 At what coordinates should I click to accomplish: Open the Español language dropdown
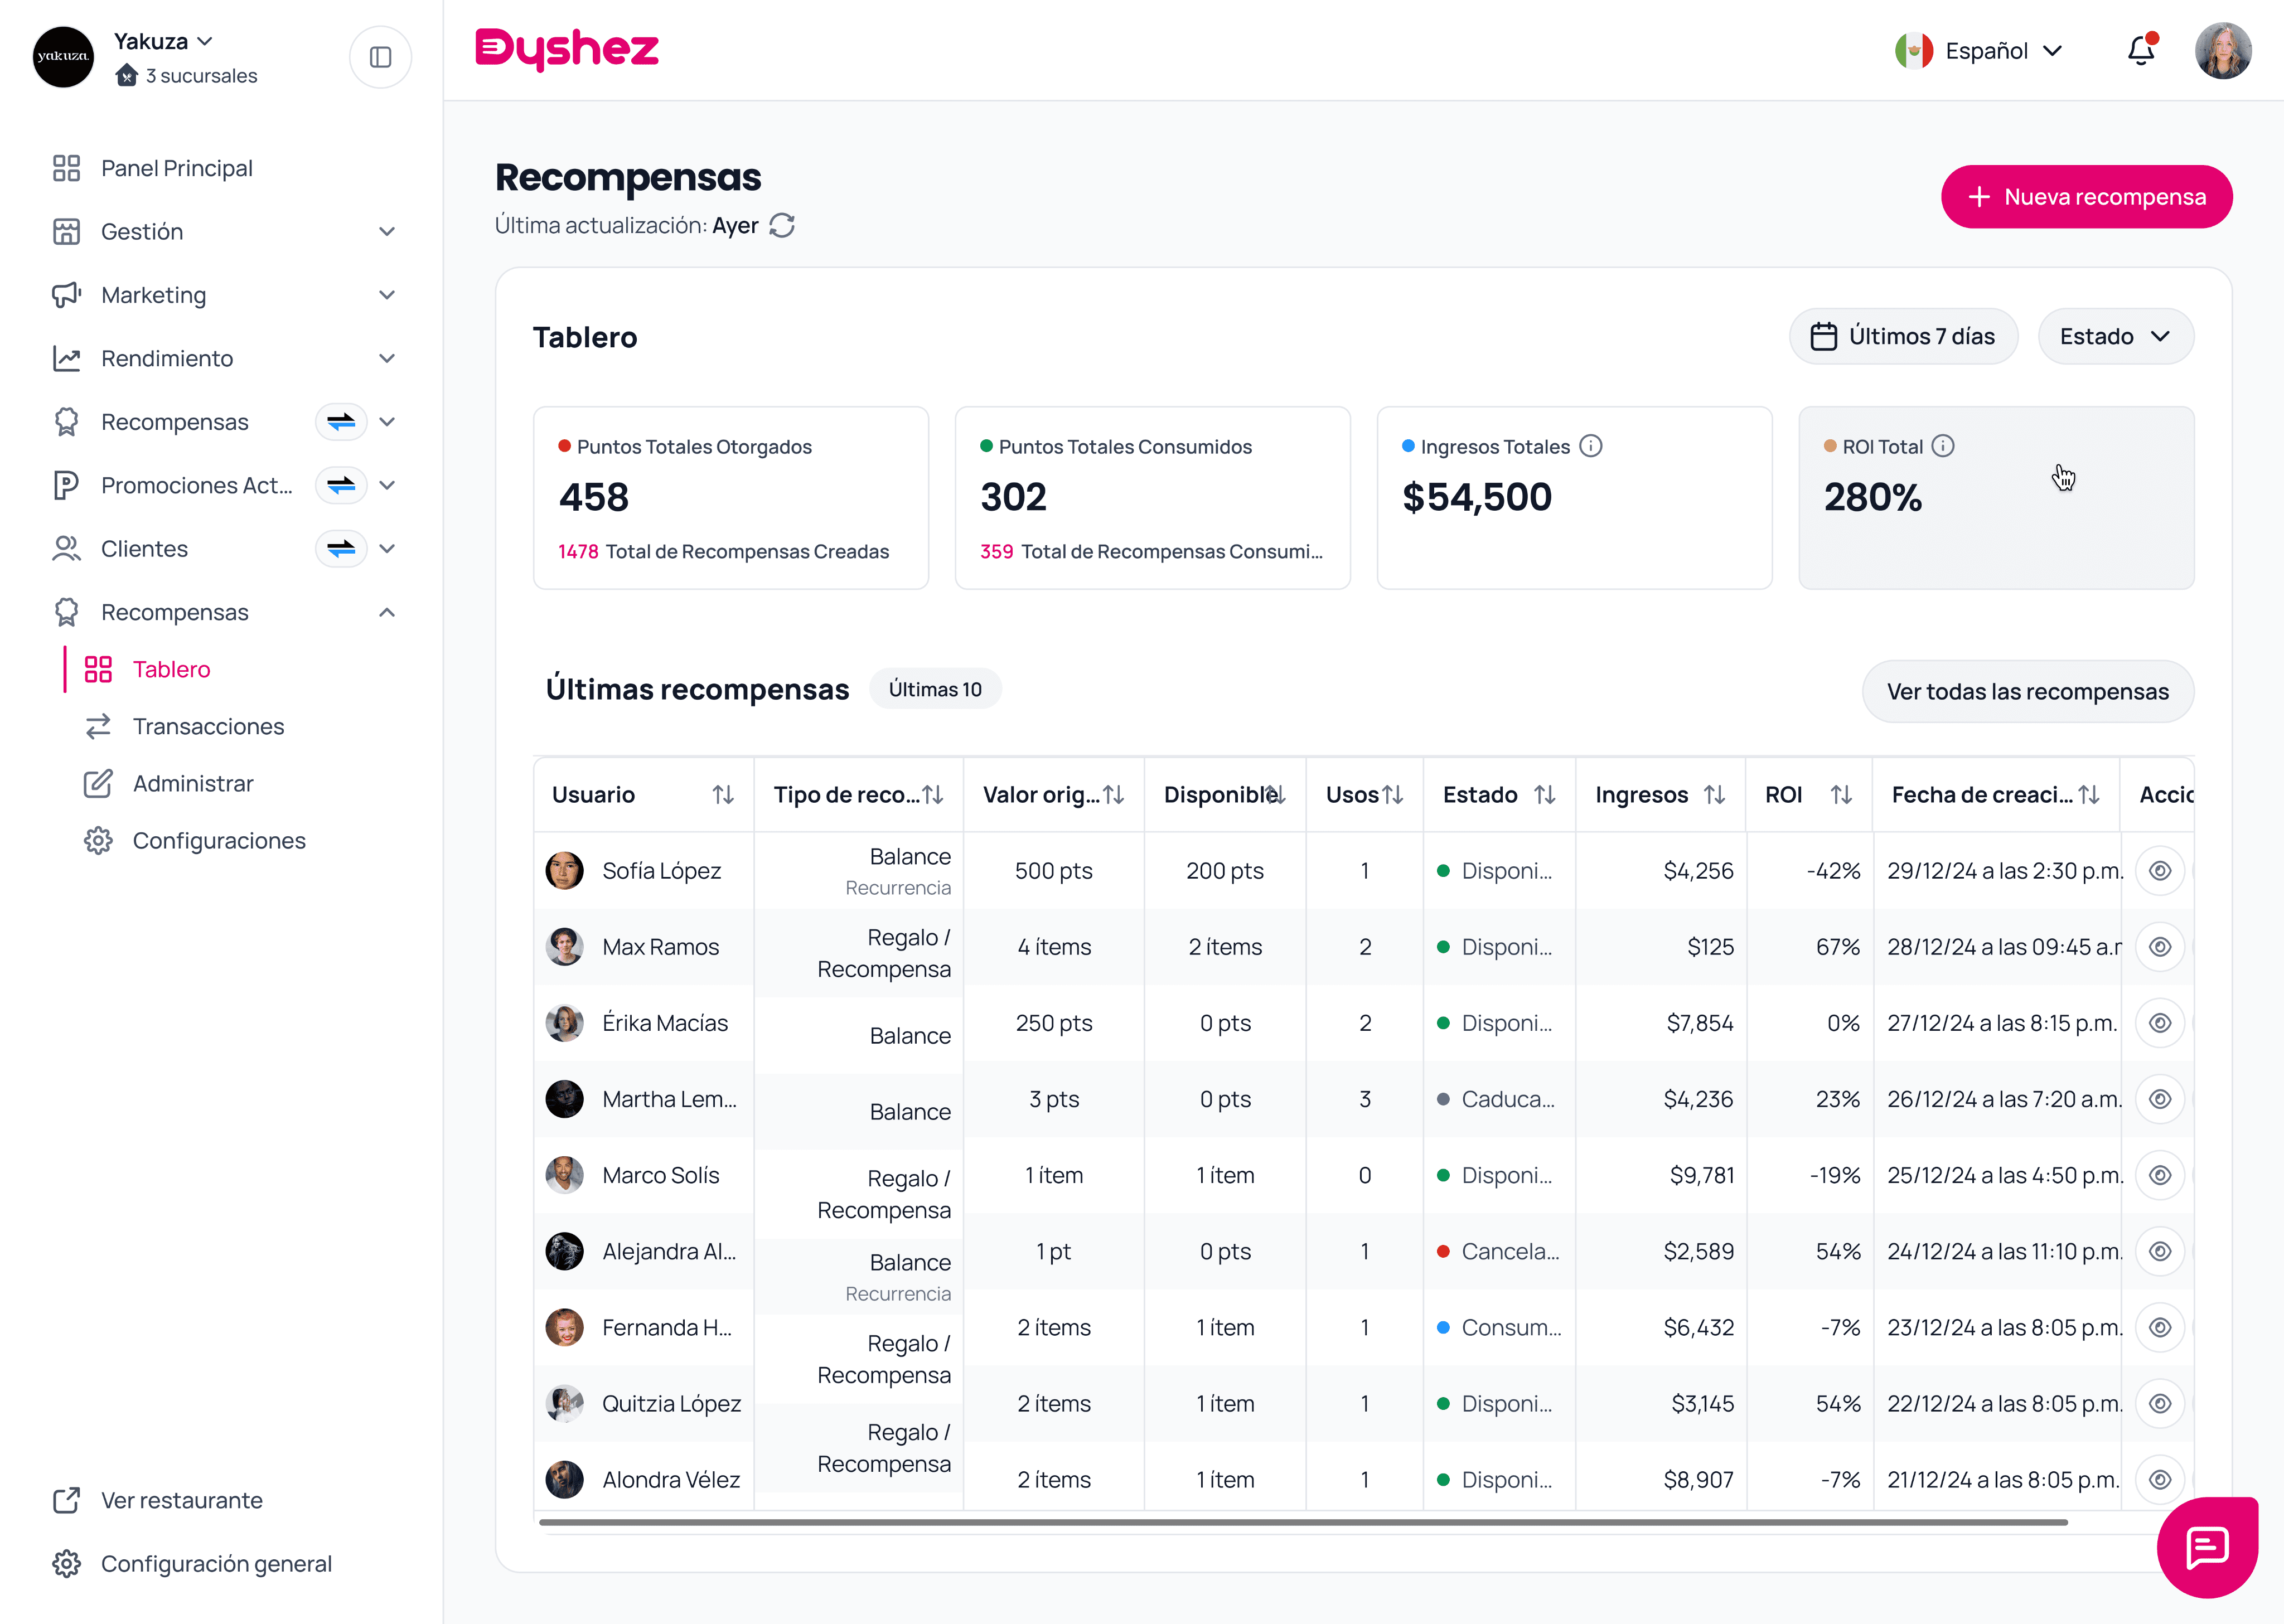[x=1978, y=51]
